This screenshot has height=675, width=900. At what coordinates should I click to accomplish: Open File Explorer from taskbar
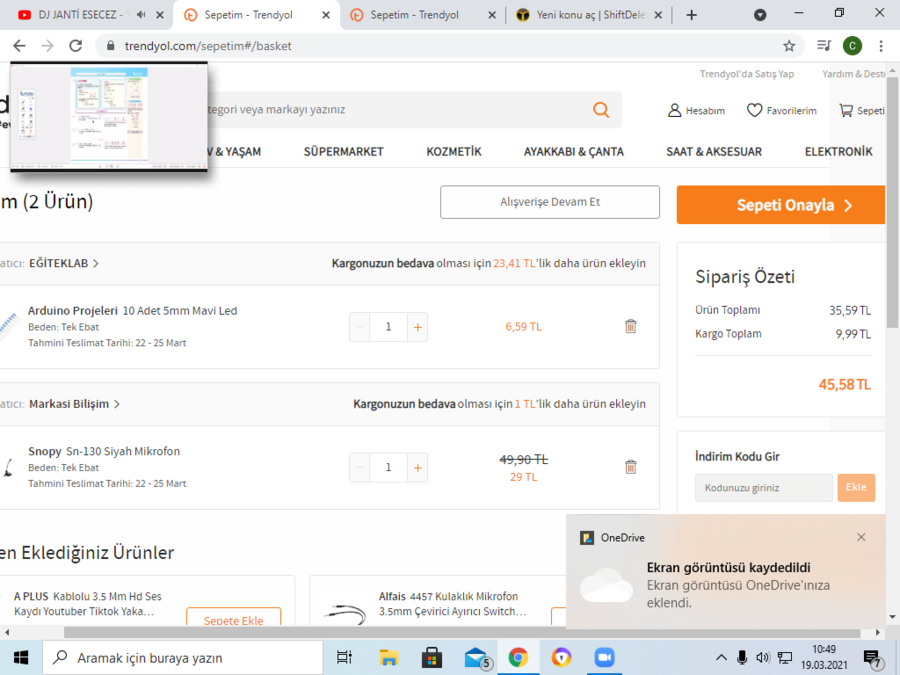[x=389, y=658]
